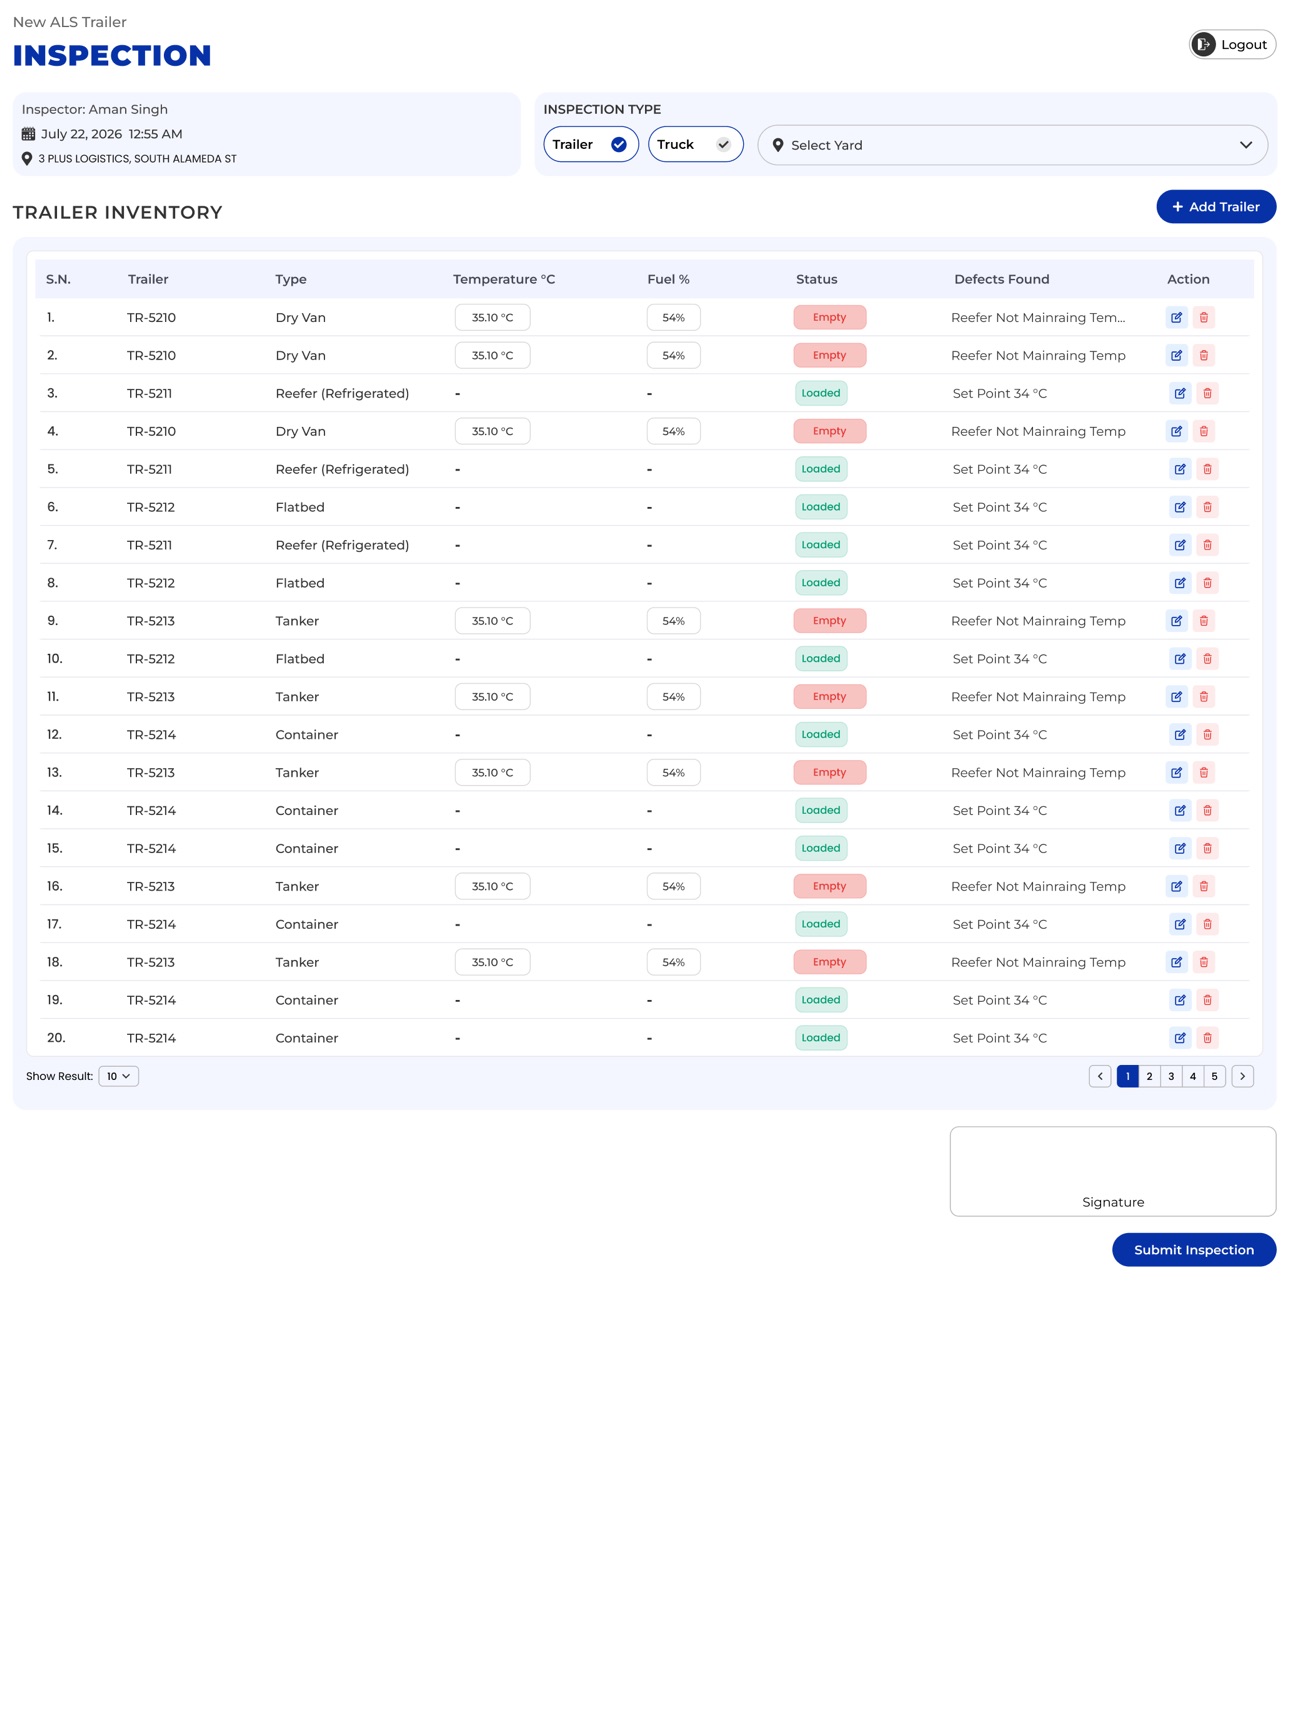
Task: Click temperature field in row 9
Action: (493, 621)
